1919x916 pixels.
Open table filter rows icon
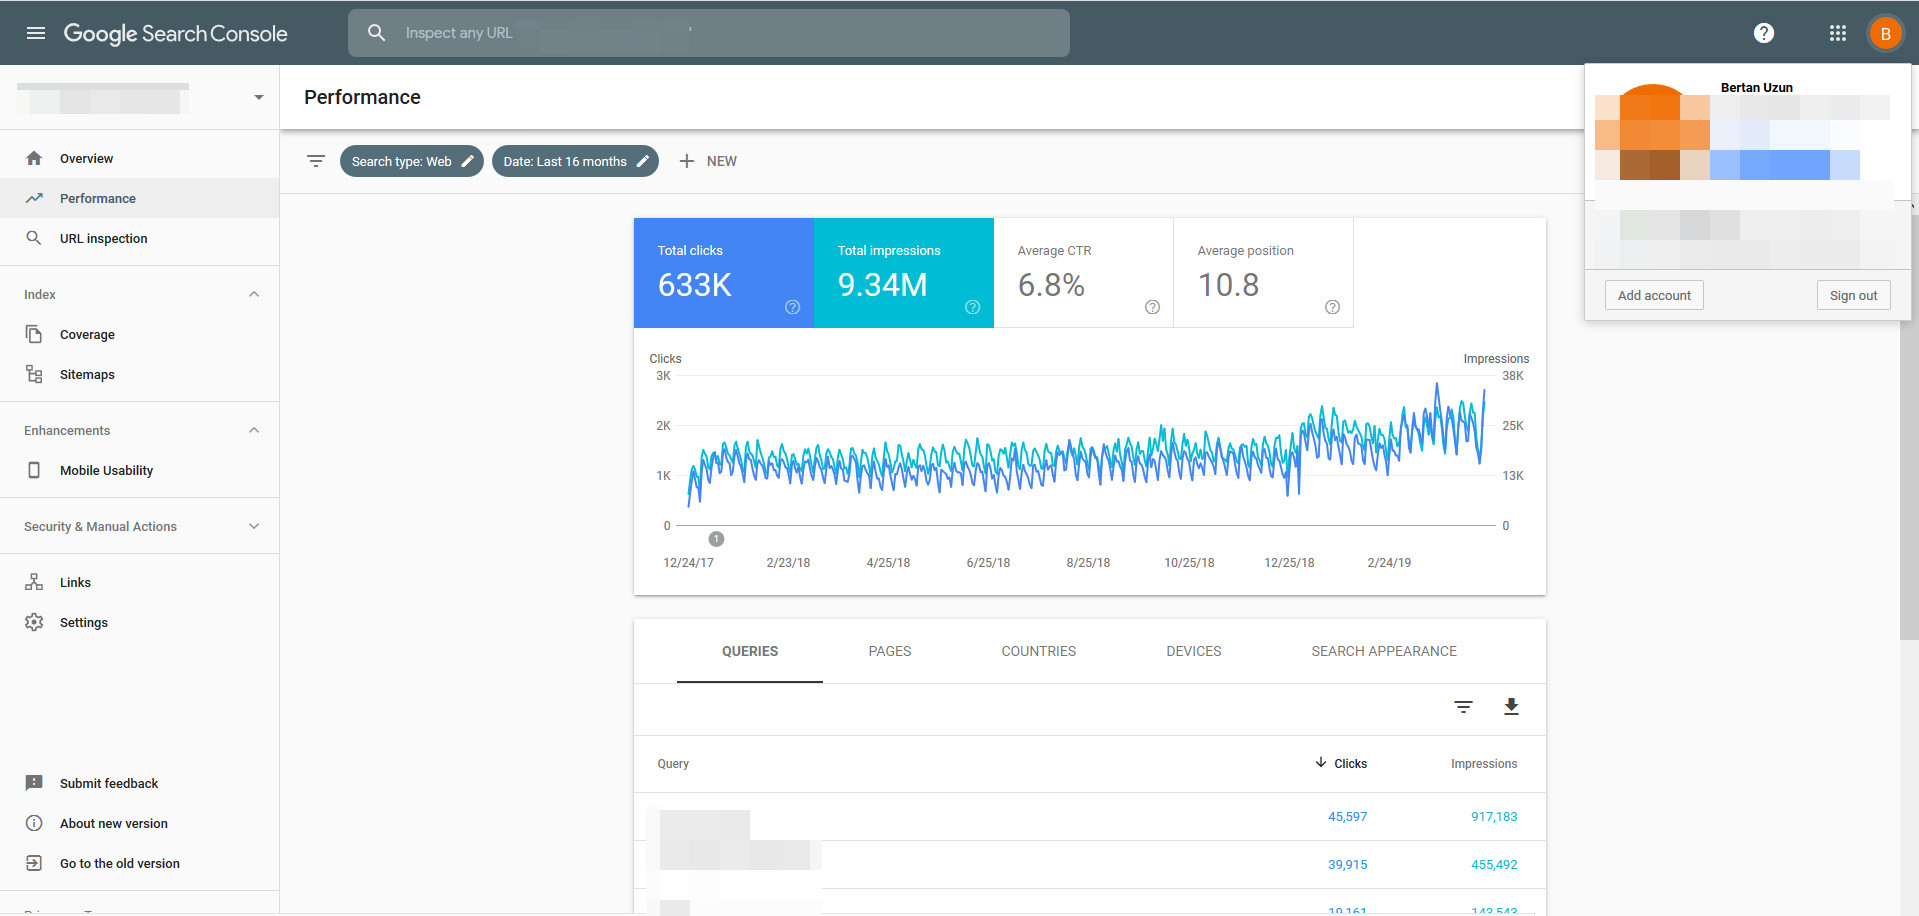pos(1463,707)
